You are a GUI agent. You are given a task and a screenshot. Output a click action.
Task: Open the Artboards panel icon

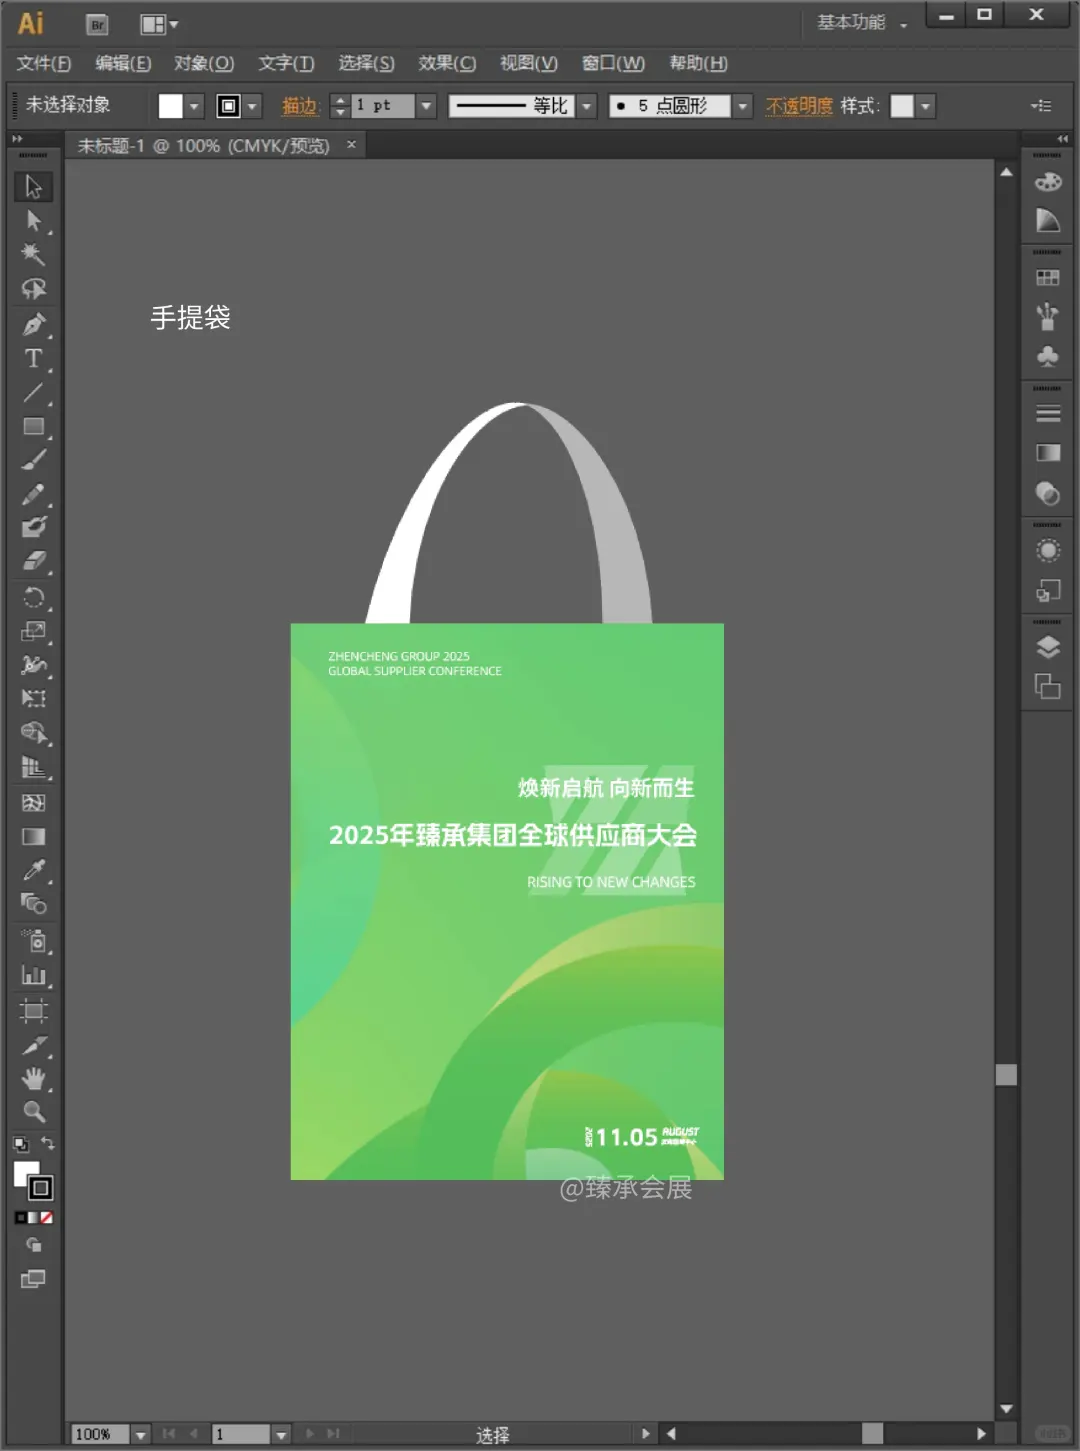coord(1047,687)
